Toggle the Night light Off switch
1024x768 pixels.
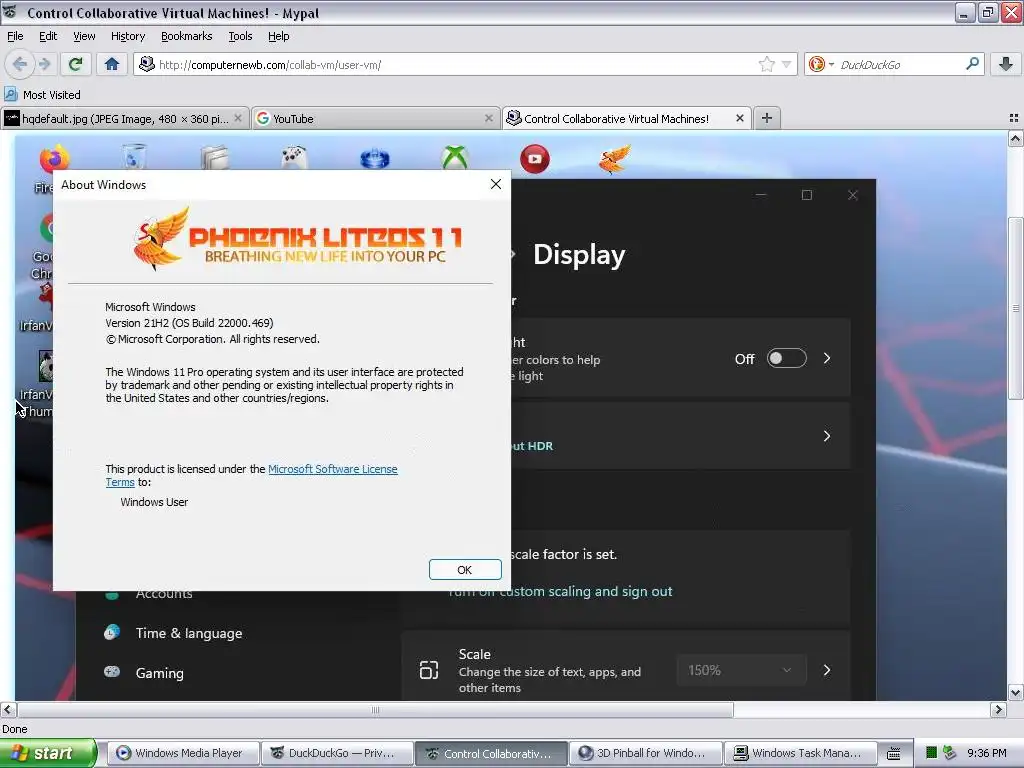(786, 359)
